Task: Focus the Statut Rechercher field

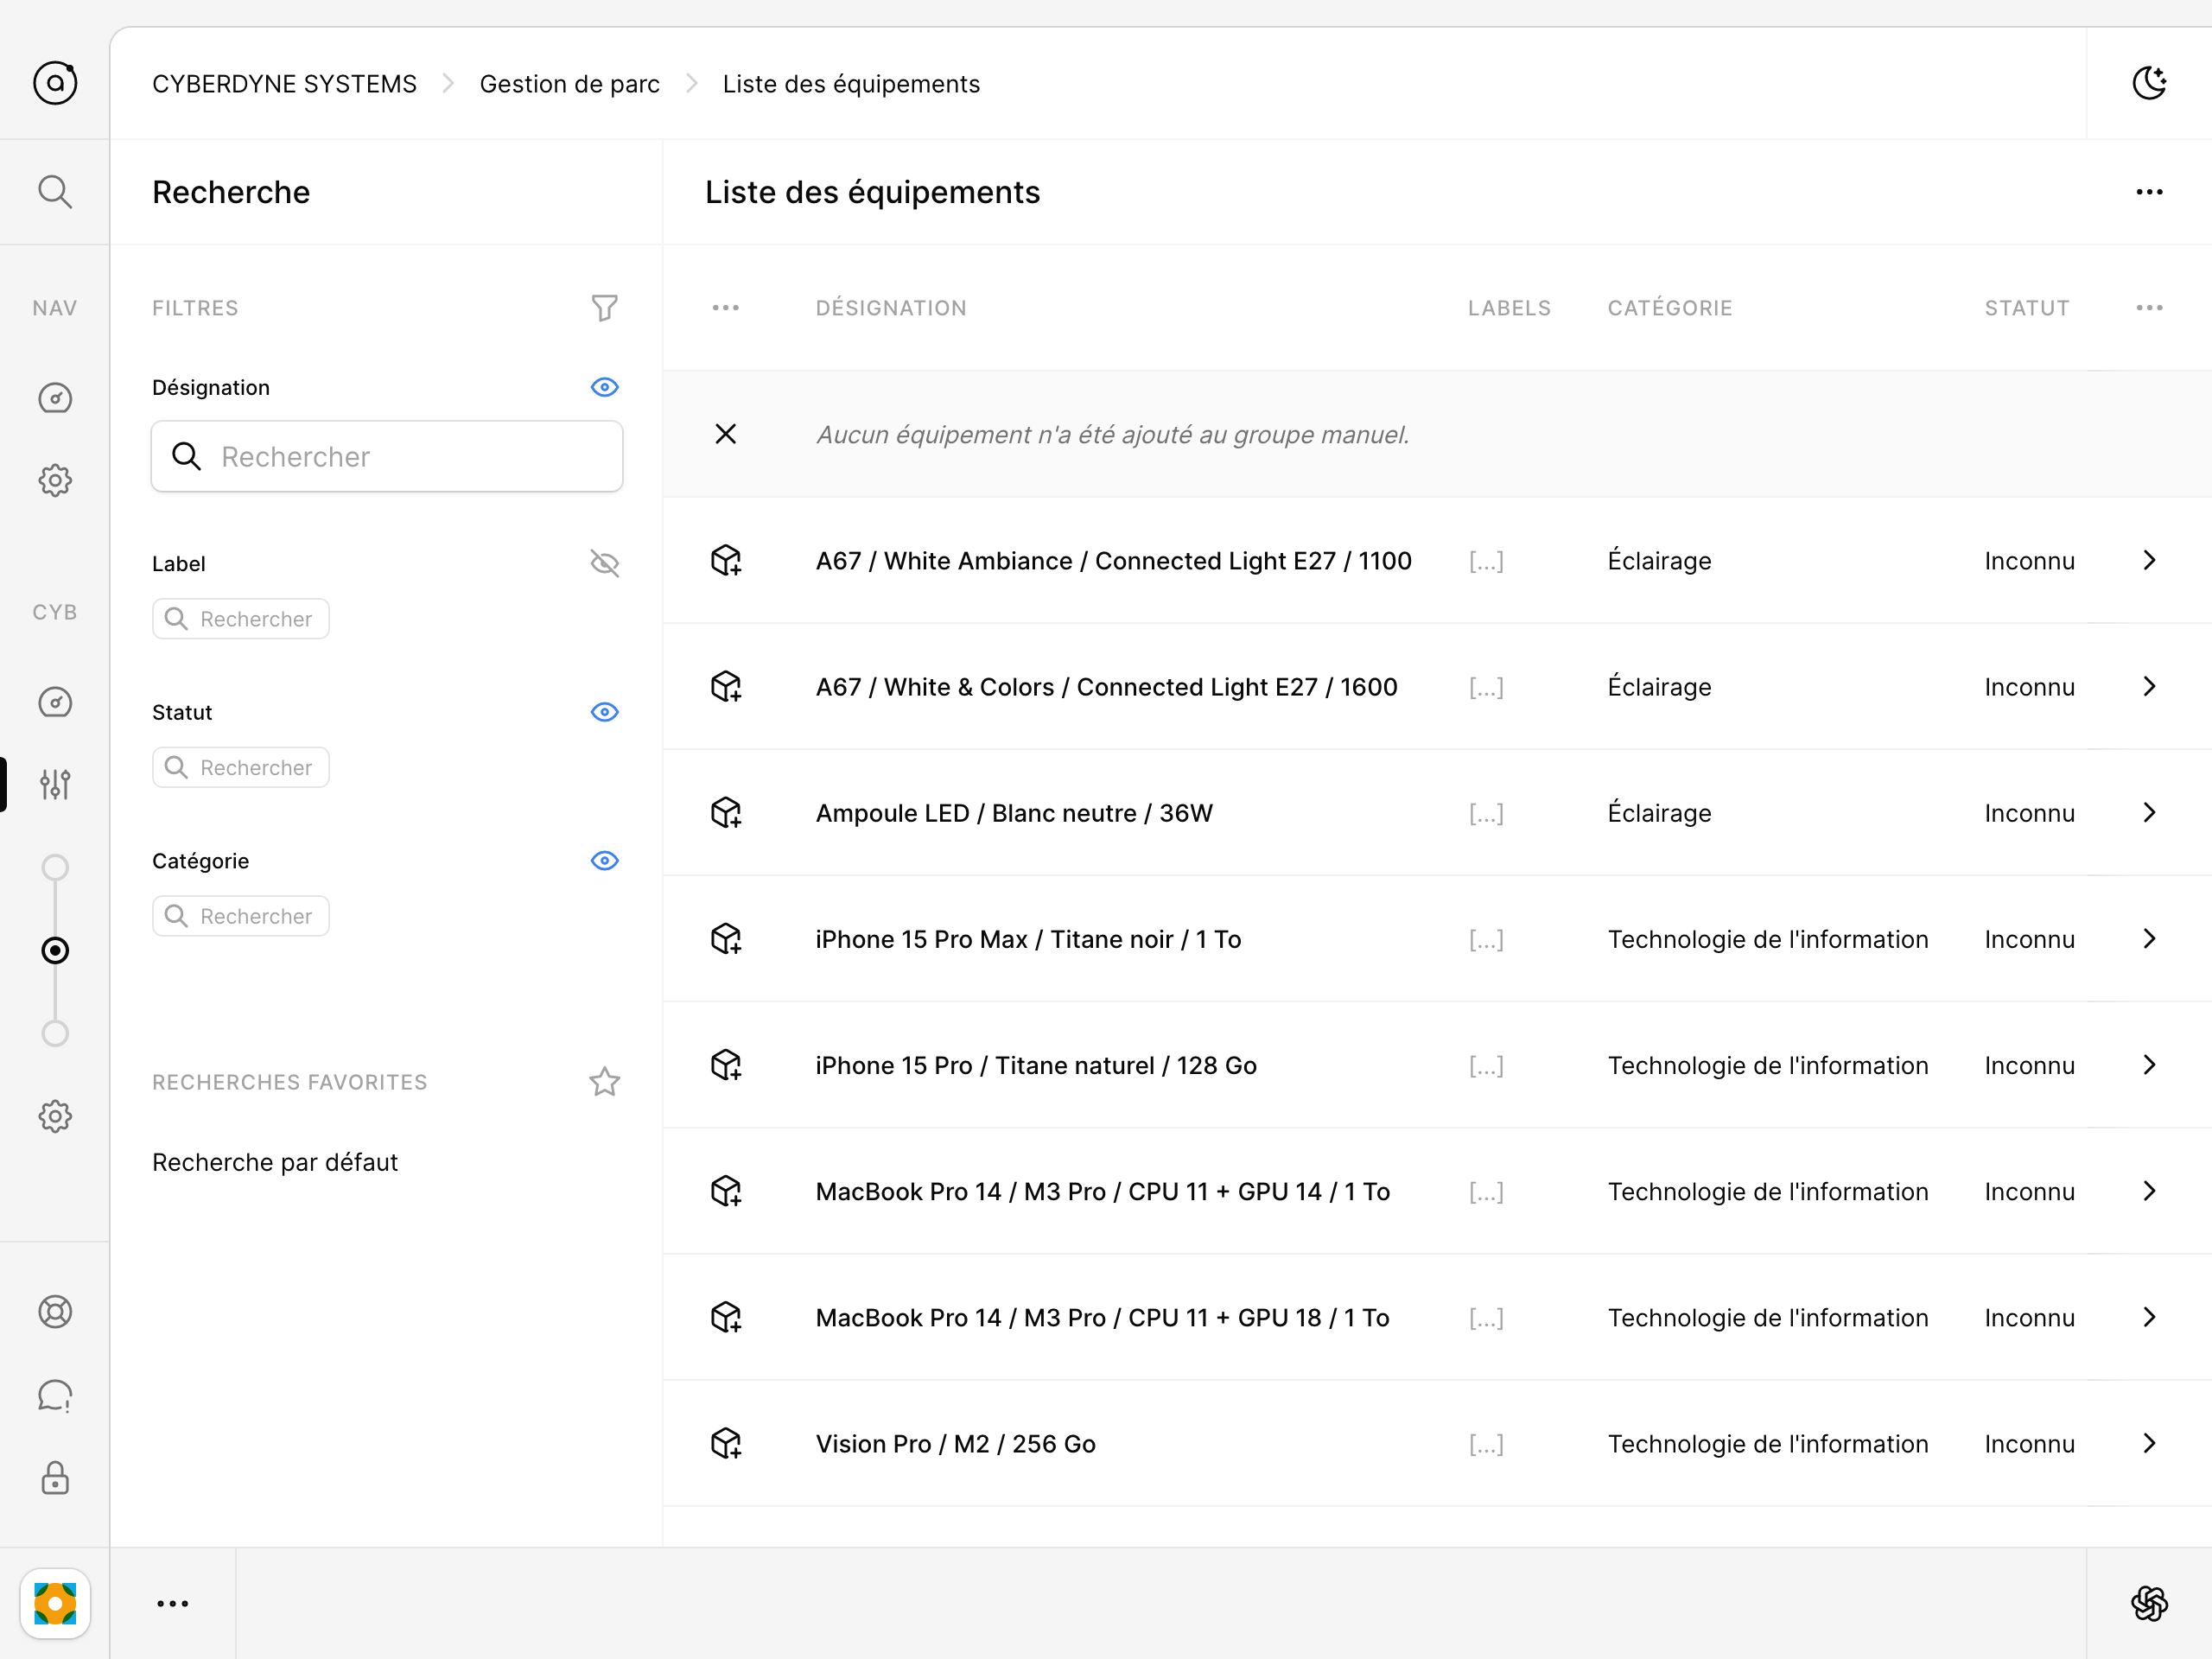Action: [241, 767]
